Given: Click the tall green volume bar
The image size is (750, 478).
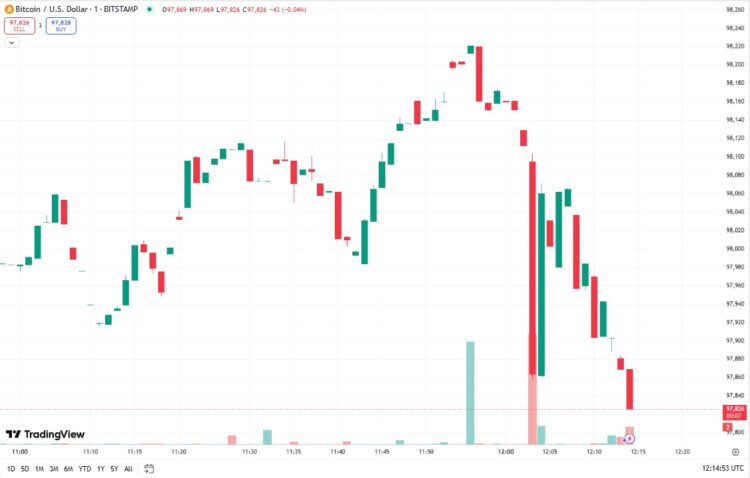Looking at the screenshot, I should pos(470,393).
